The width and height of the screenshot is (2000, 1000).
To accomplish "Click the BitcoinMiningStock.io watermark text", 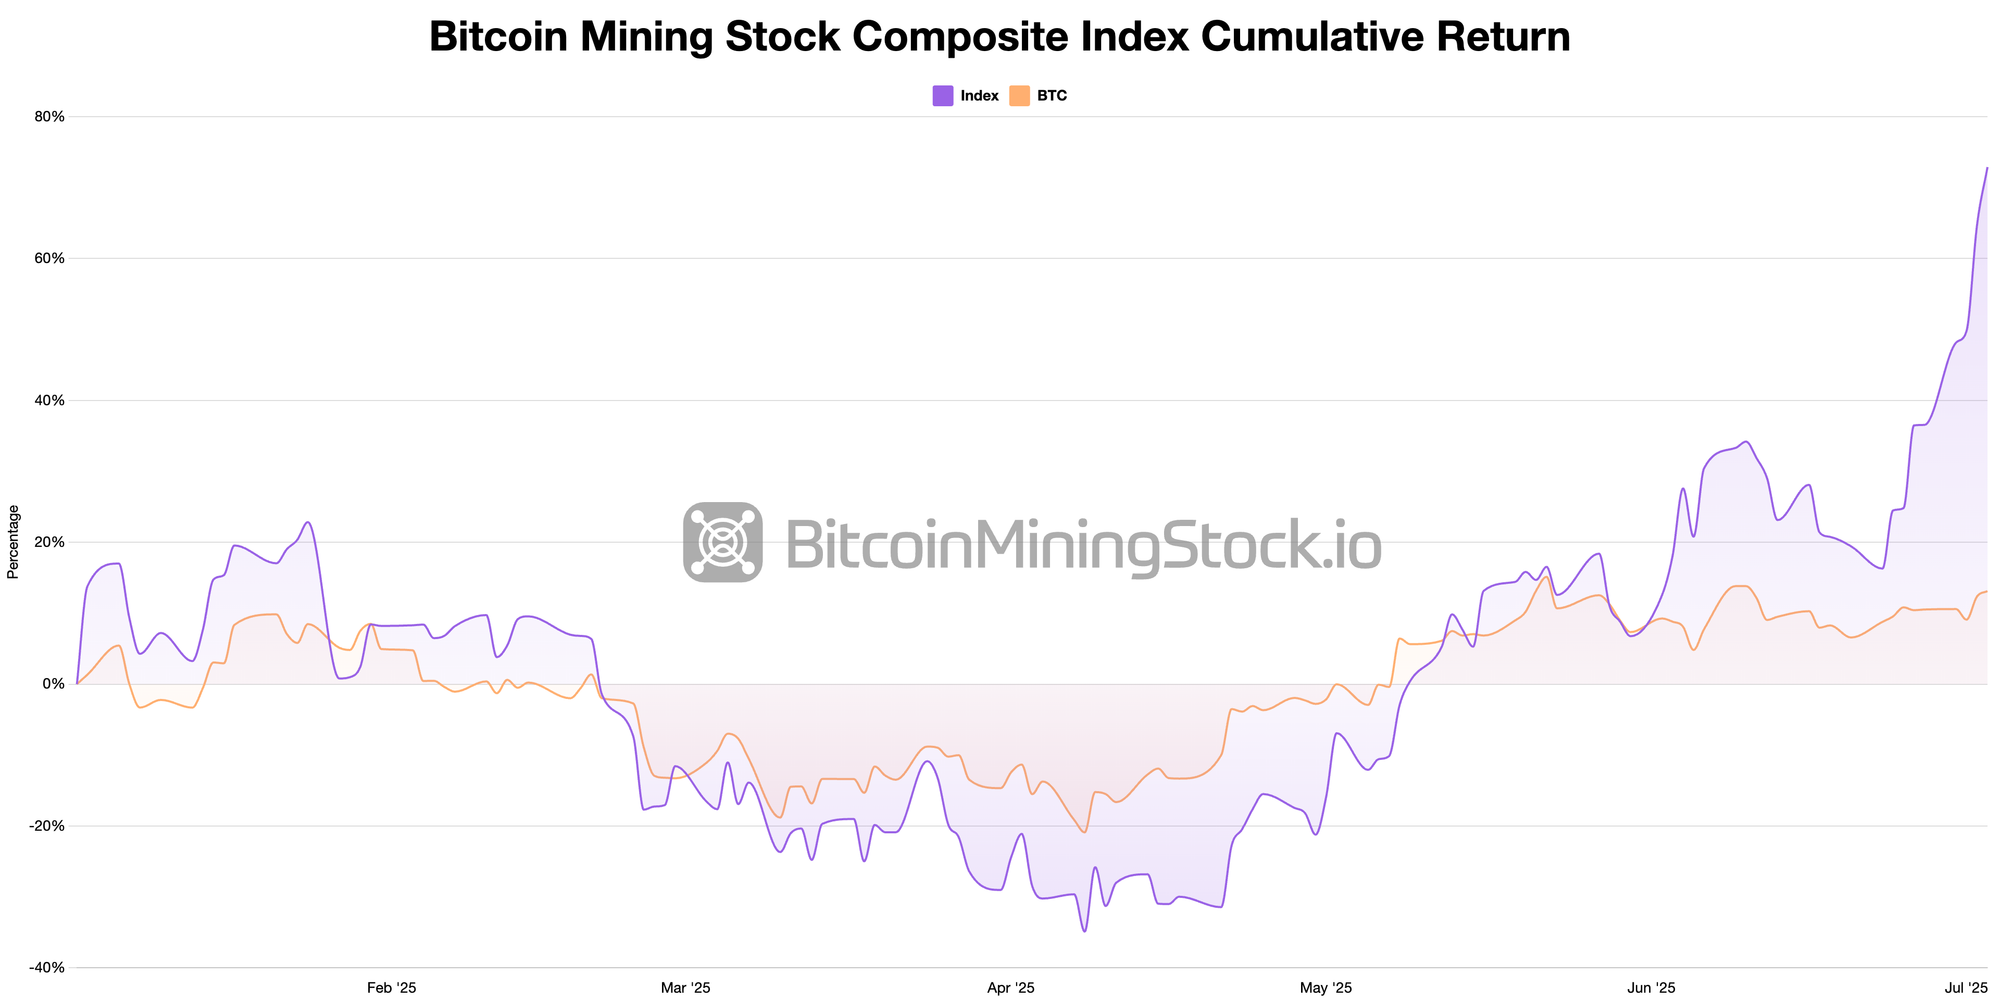I will 1083,545.
